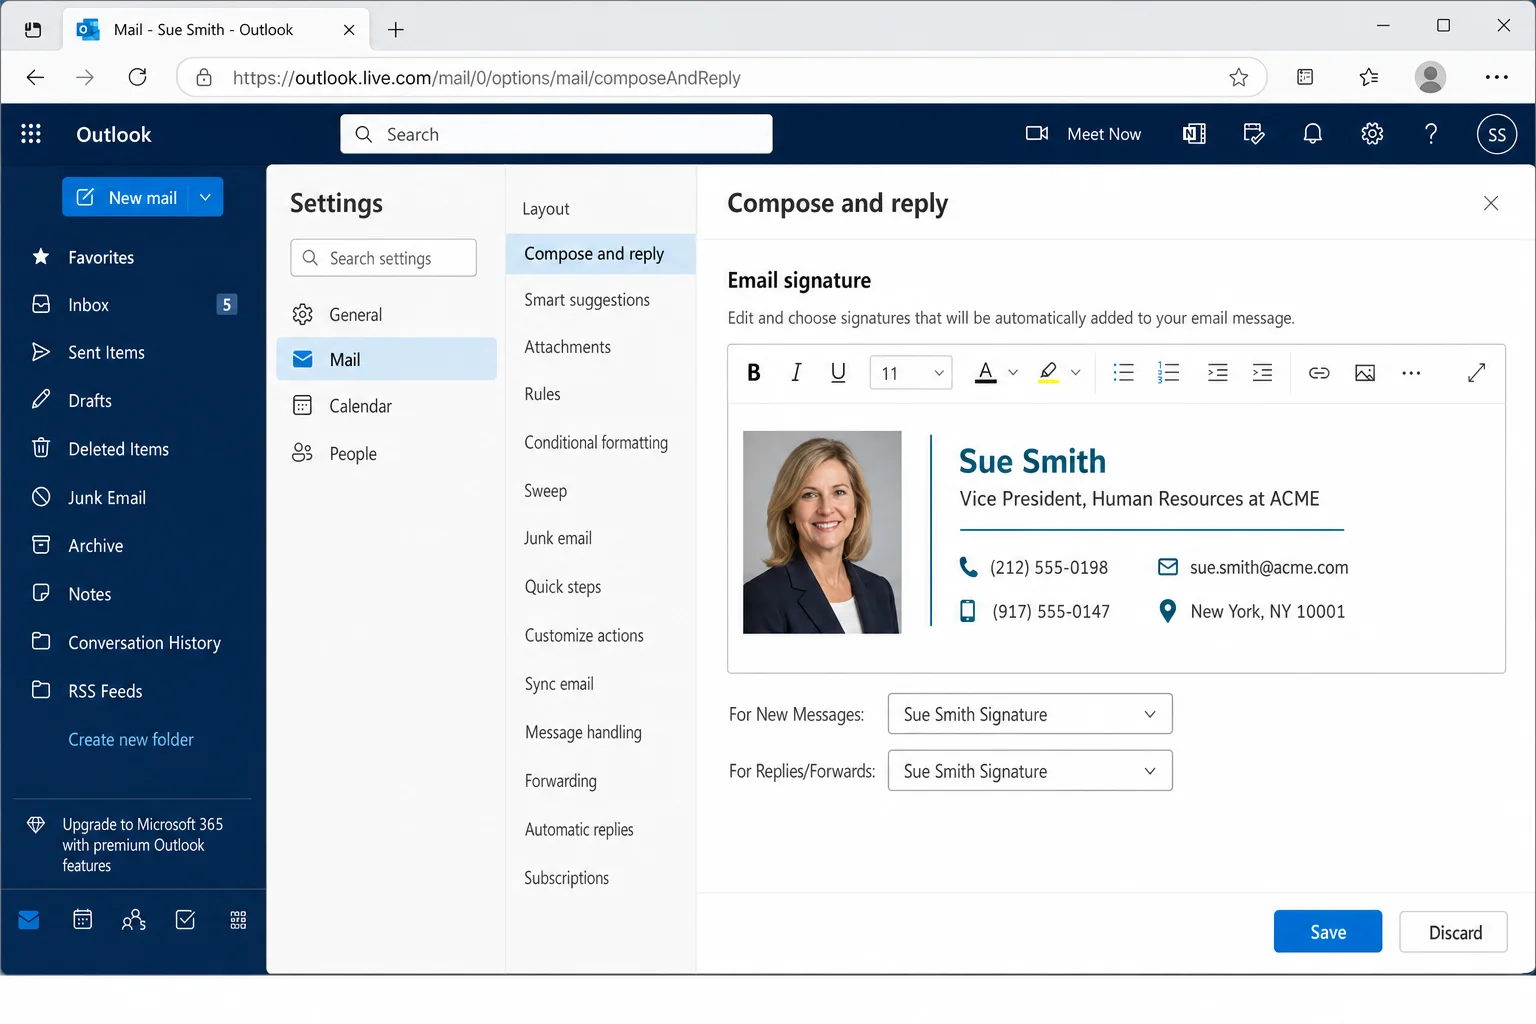
Task: Start a Meet Now video call
Action: click(1083, 134)
